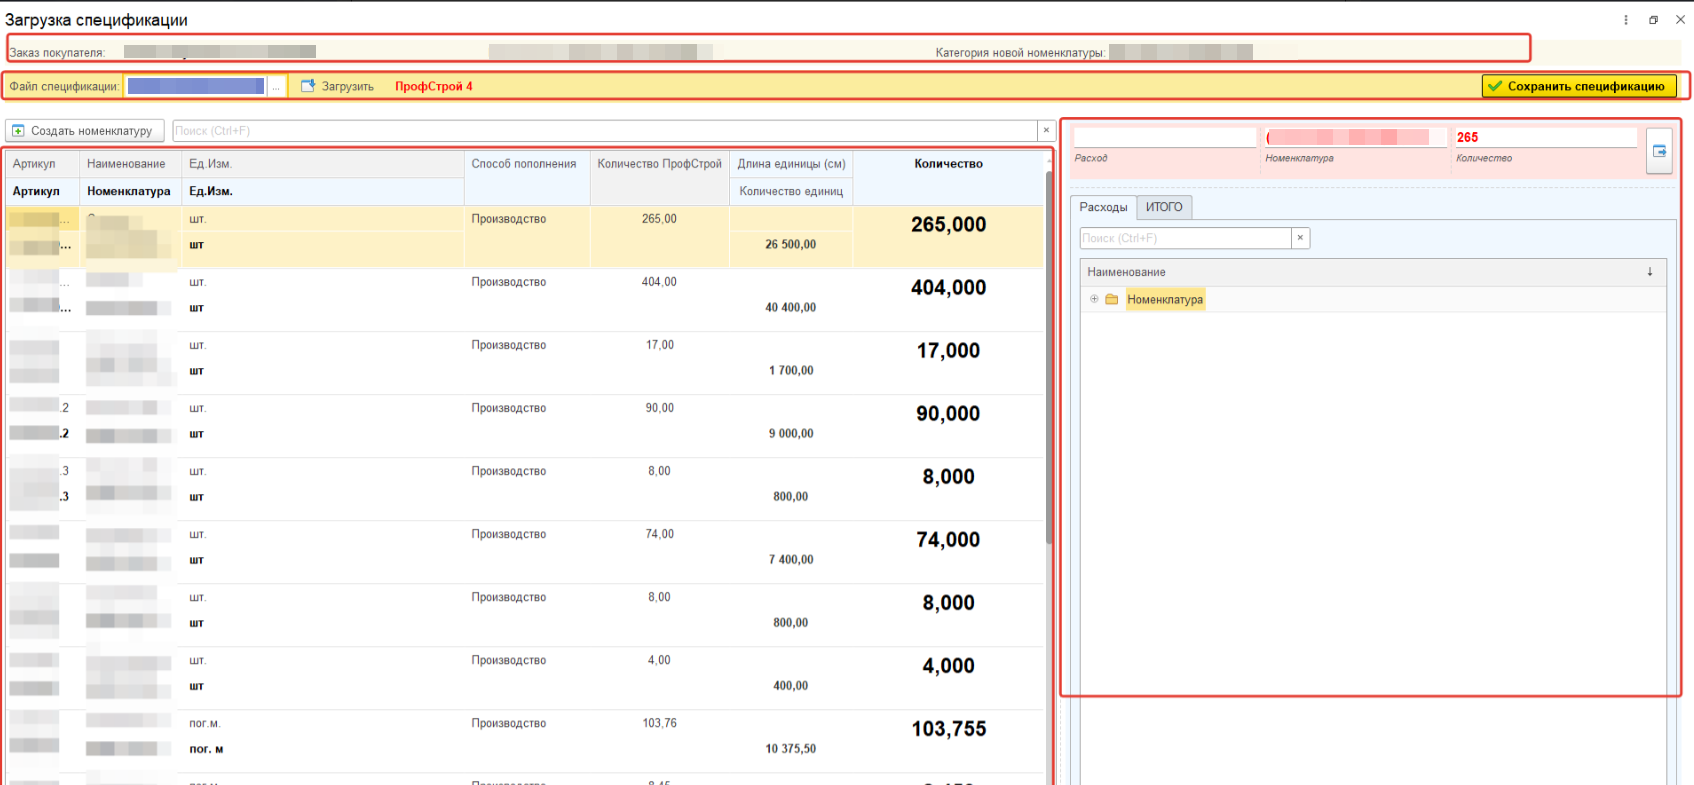Click Производство in the 103,76 row

509,723
